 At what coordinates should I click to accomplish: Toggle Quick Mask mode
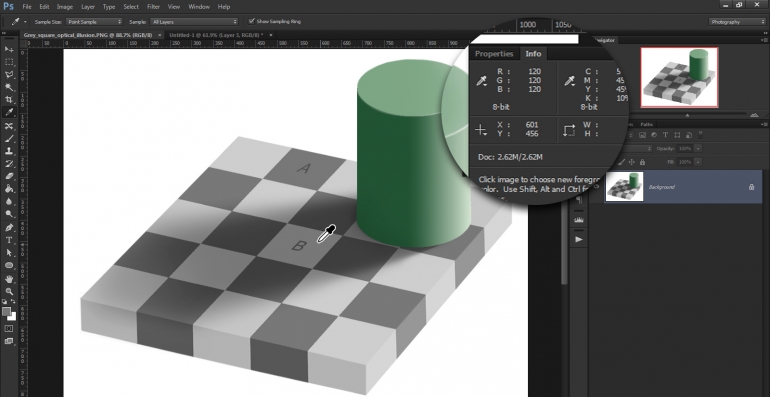tap(9, 328)
